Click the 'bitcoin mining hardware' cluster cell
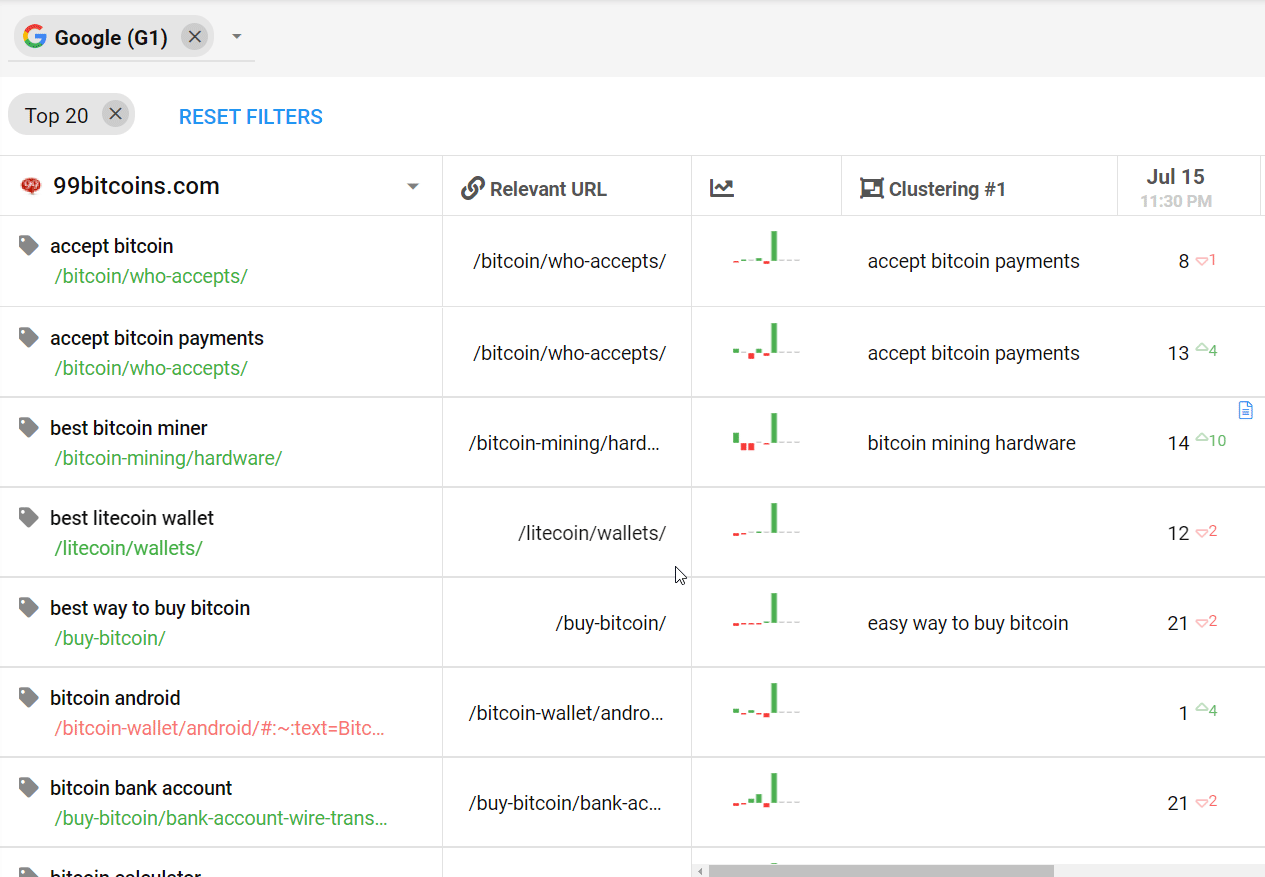This screenshot has width=1265, height=877. [972, 443]
